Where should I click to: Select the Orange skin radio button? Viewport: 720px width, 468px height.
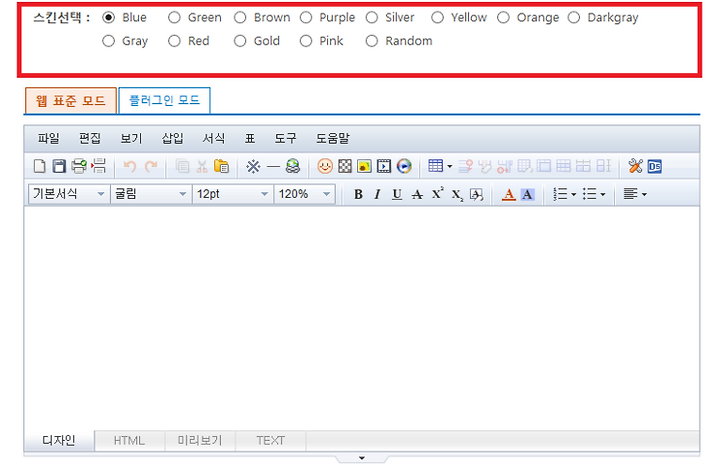coord(503,17)
